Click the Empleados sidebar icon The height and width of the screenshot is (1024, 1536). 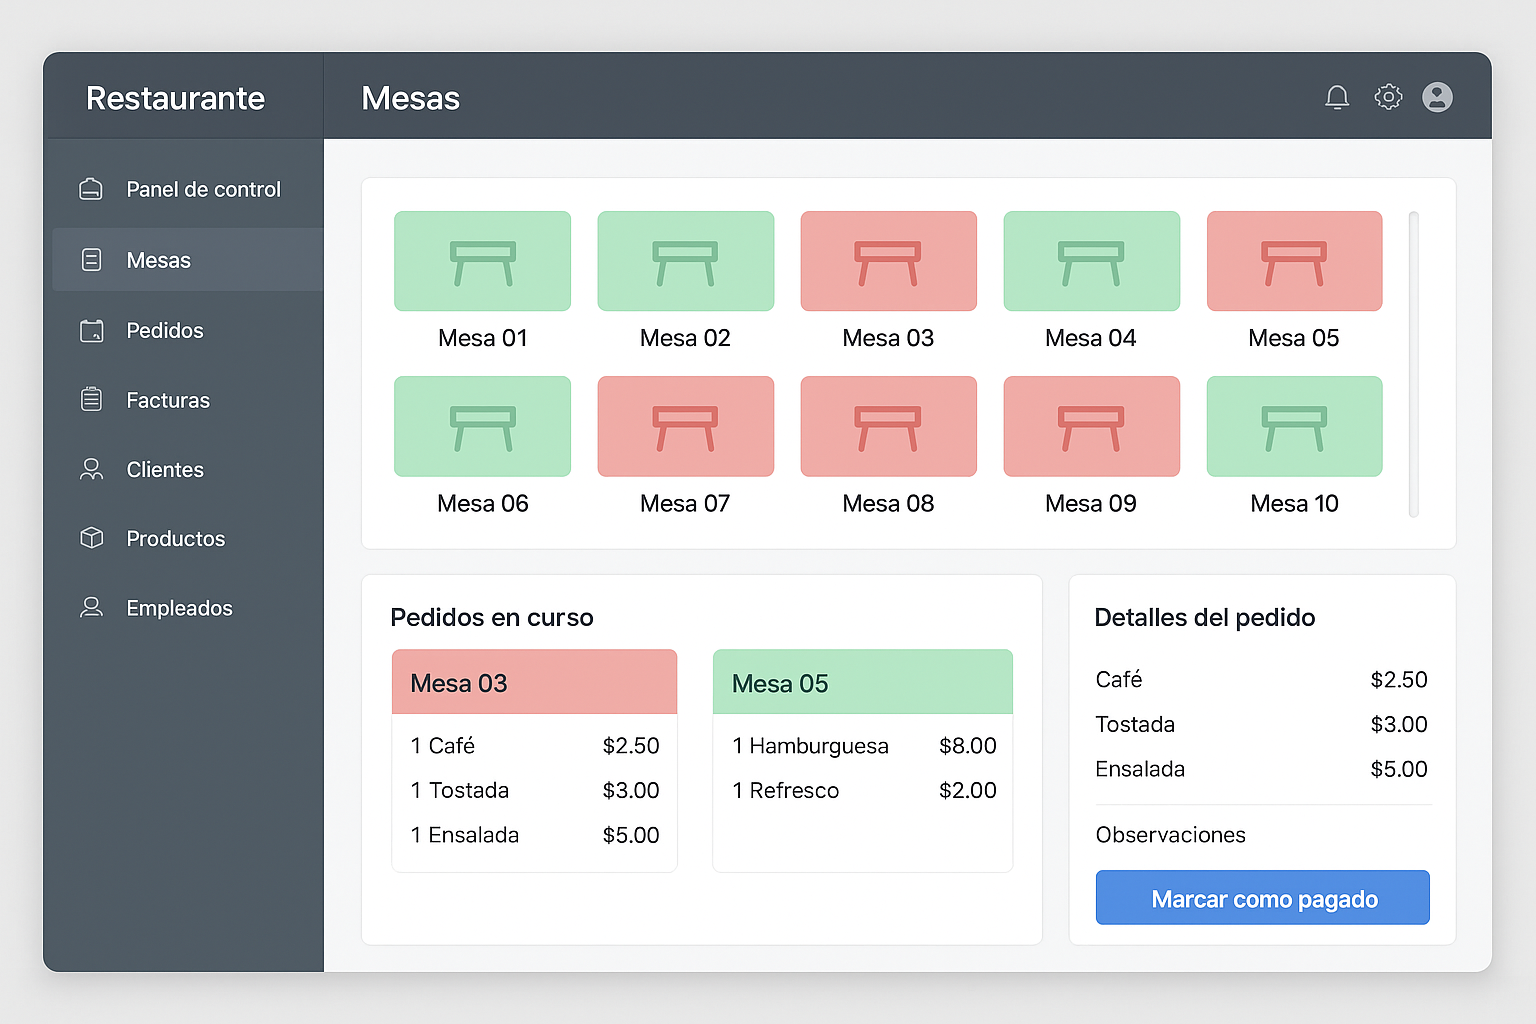tap(91, 607)
